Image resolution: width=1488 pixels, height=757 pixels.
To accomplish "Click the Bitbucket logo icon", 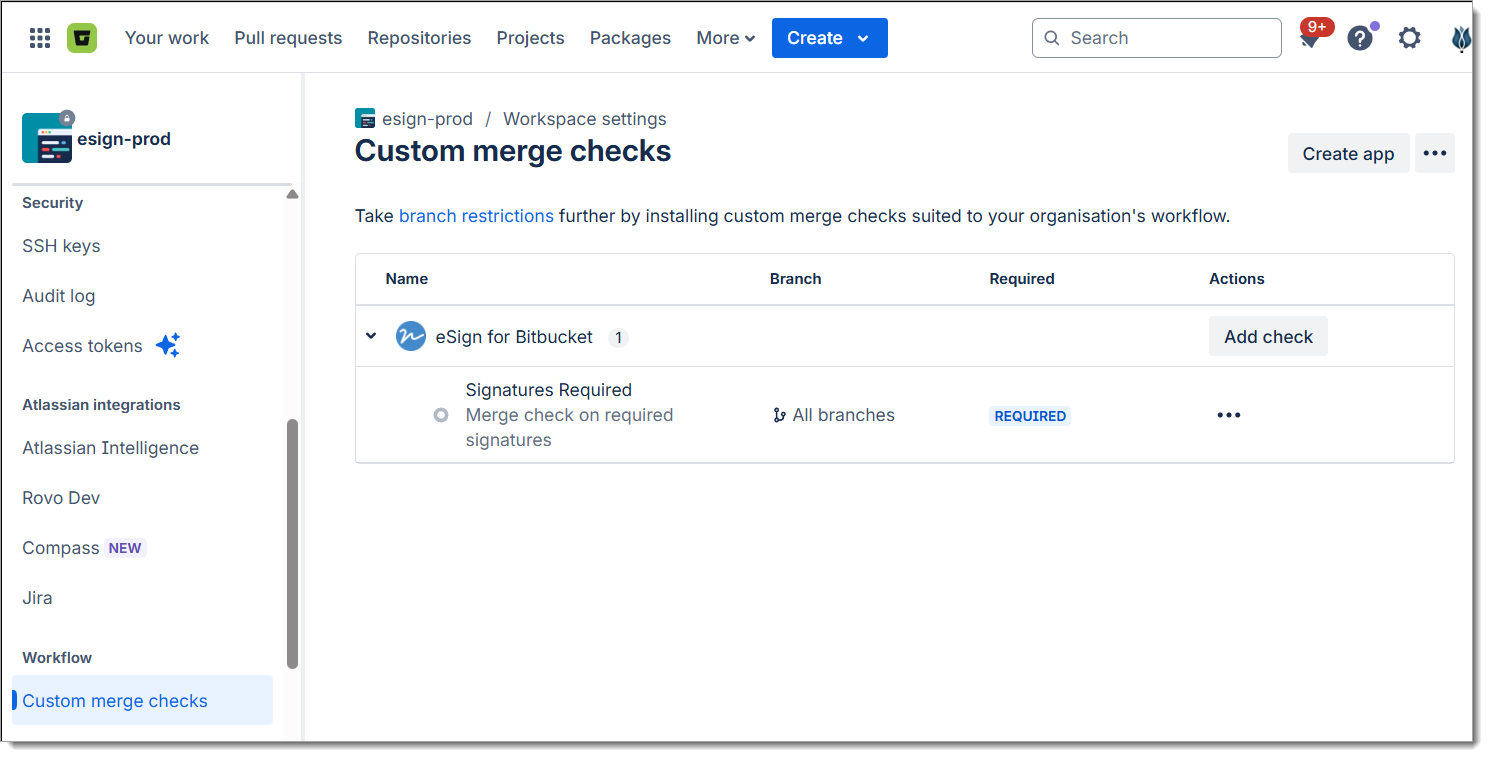I will point(82,38).
